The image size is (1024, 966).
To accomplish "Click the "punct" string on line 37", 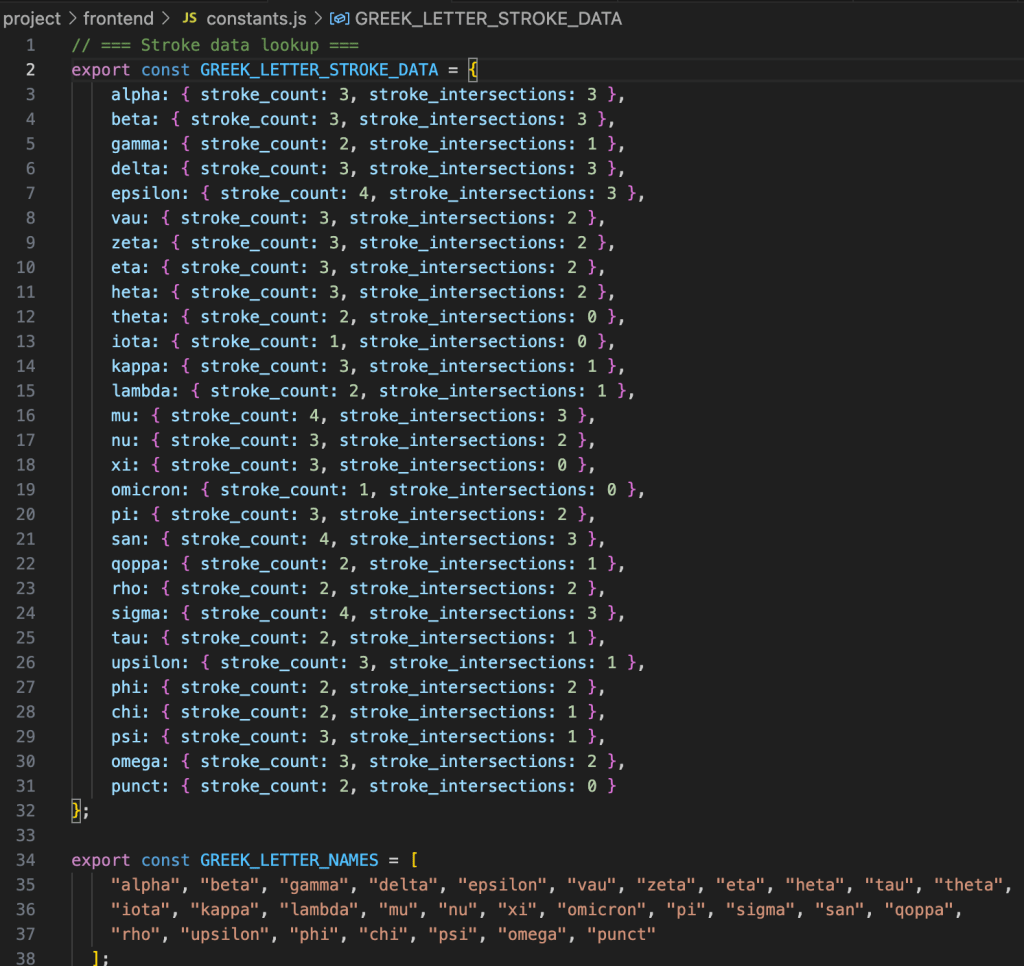I will (x=622, y=934).
